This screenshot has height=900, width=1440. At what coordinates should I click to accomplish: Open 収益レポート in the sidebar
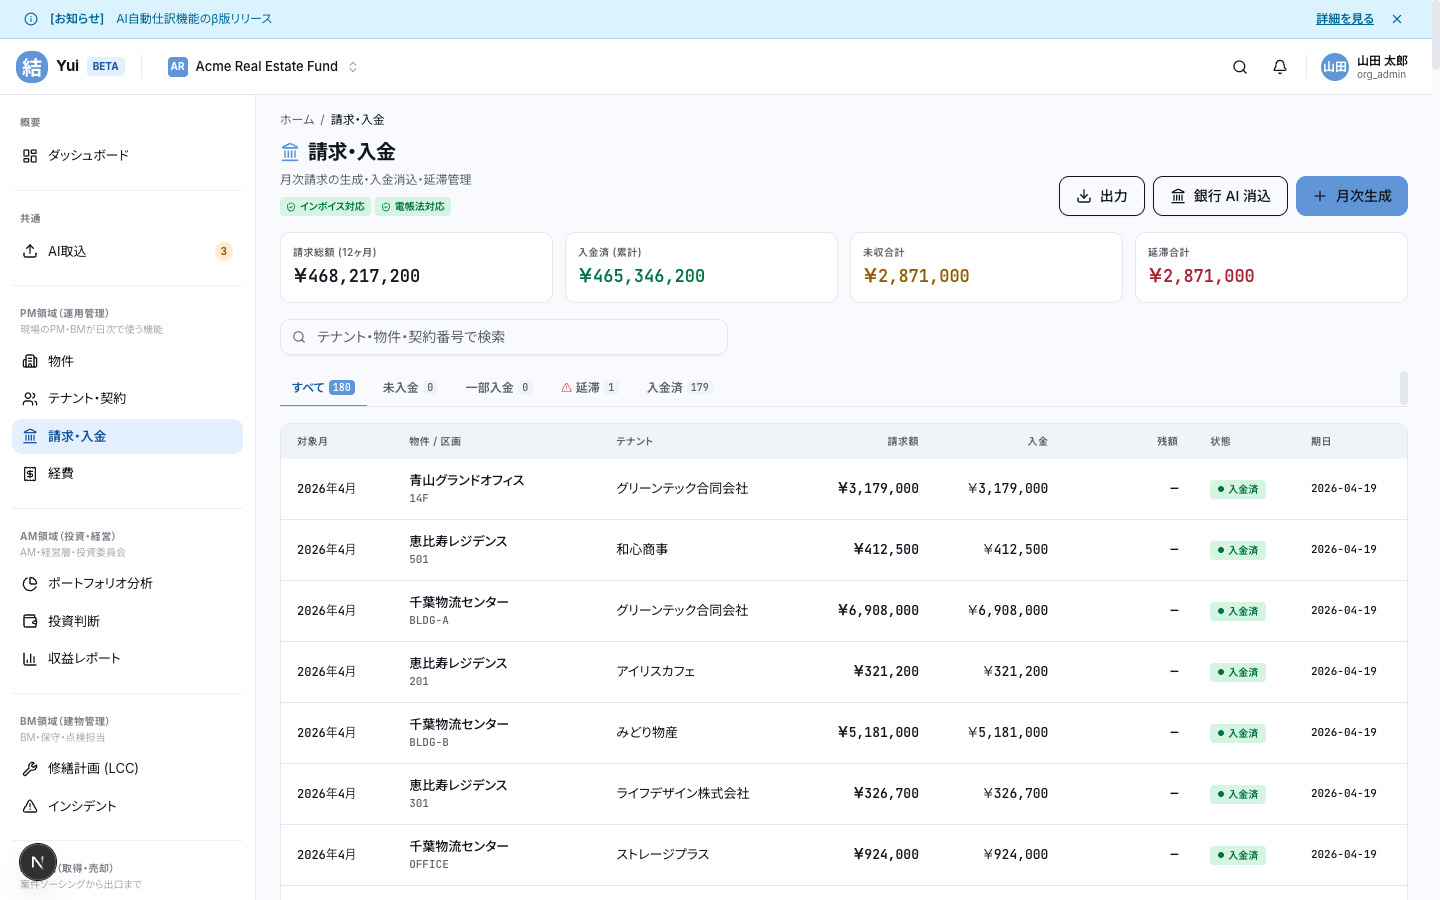tap(127, 659)
